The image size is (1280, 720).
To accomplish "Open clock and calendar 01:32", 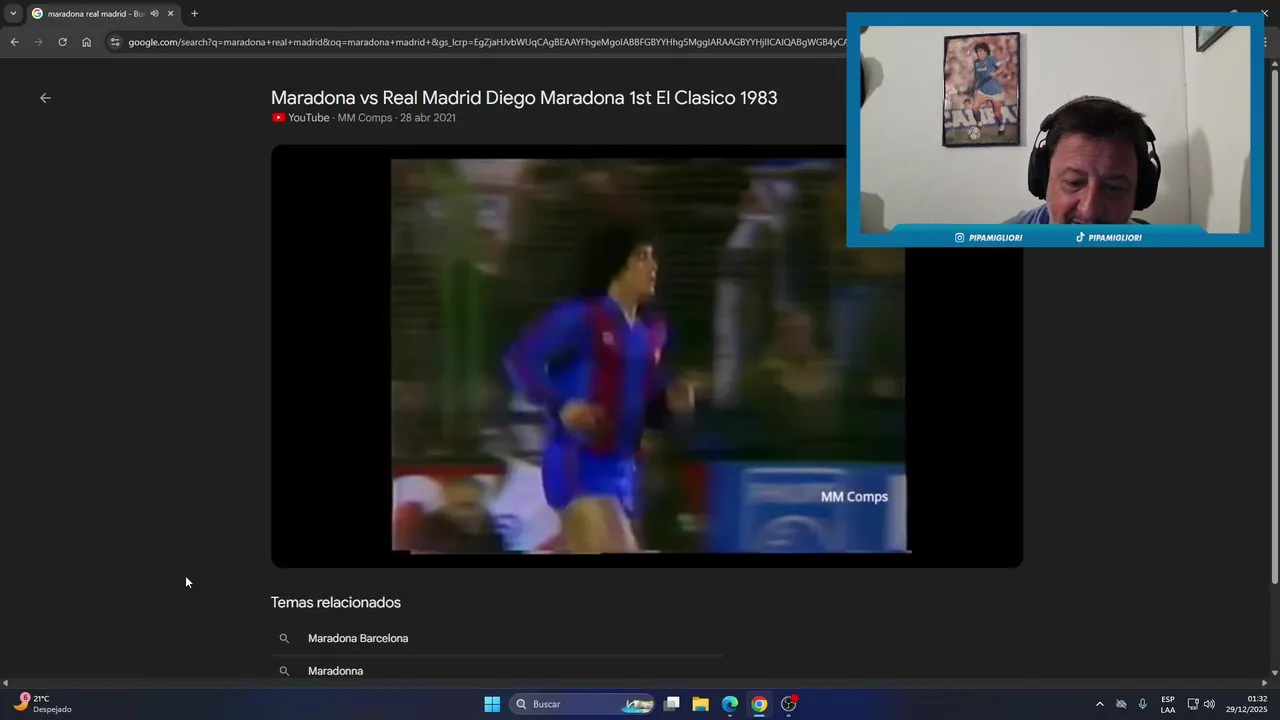I will 1246,704.
